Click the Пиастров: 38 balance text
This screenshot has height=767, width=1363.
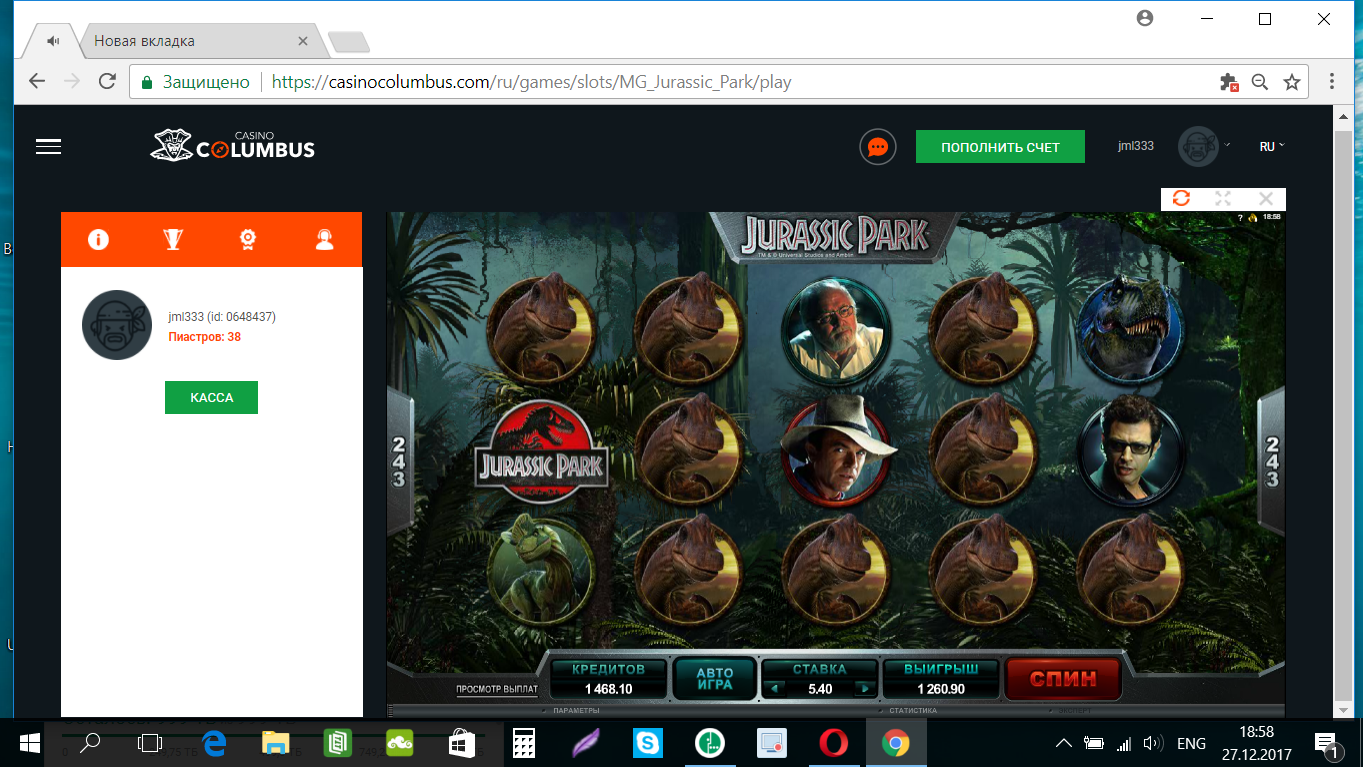205,337
